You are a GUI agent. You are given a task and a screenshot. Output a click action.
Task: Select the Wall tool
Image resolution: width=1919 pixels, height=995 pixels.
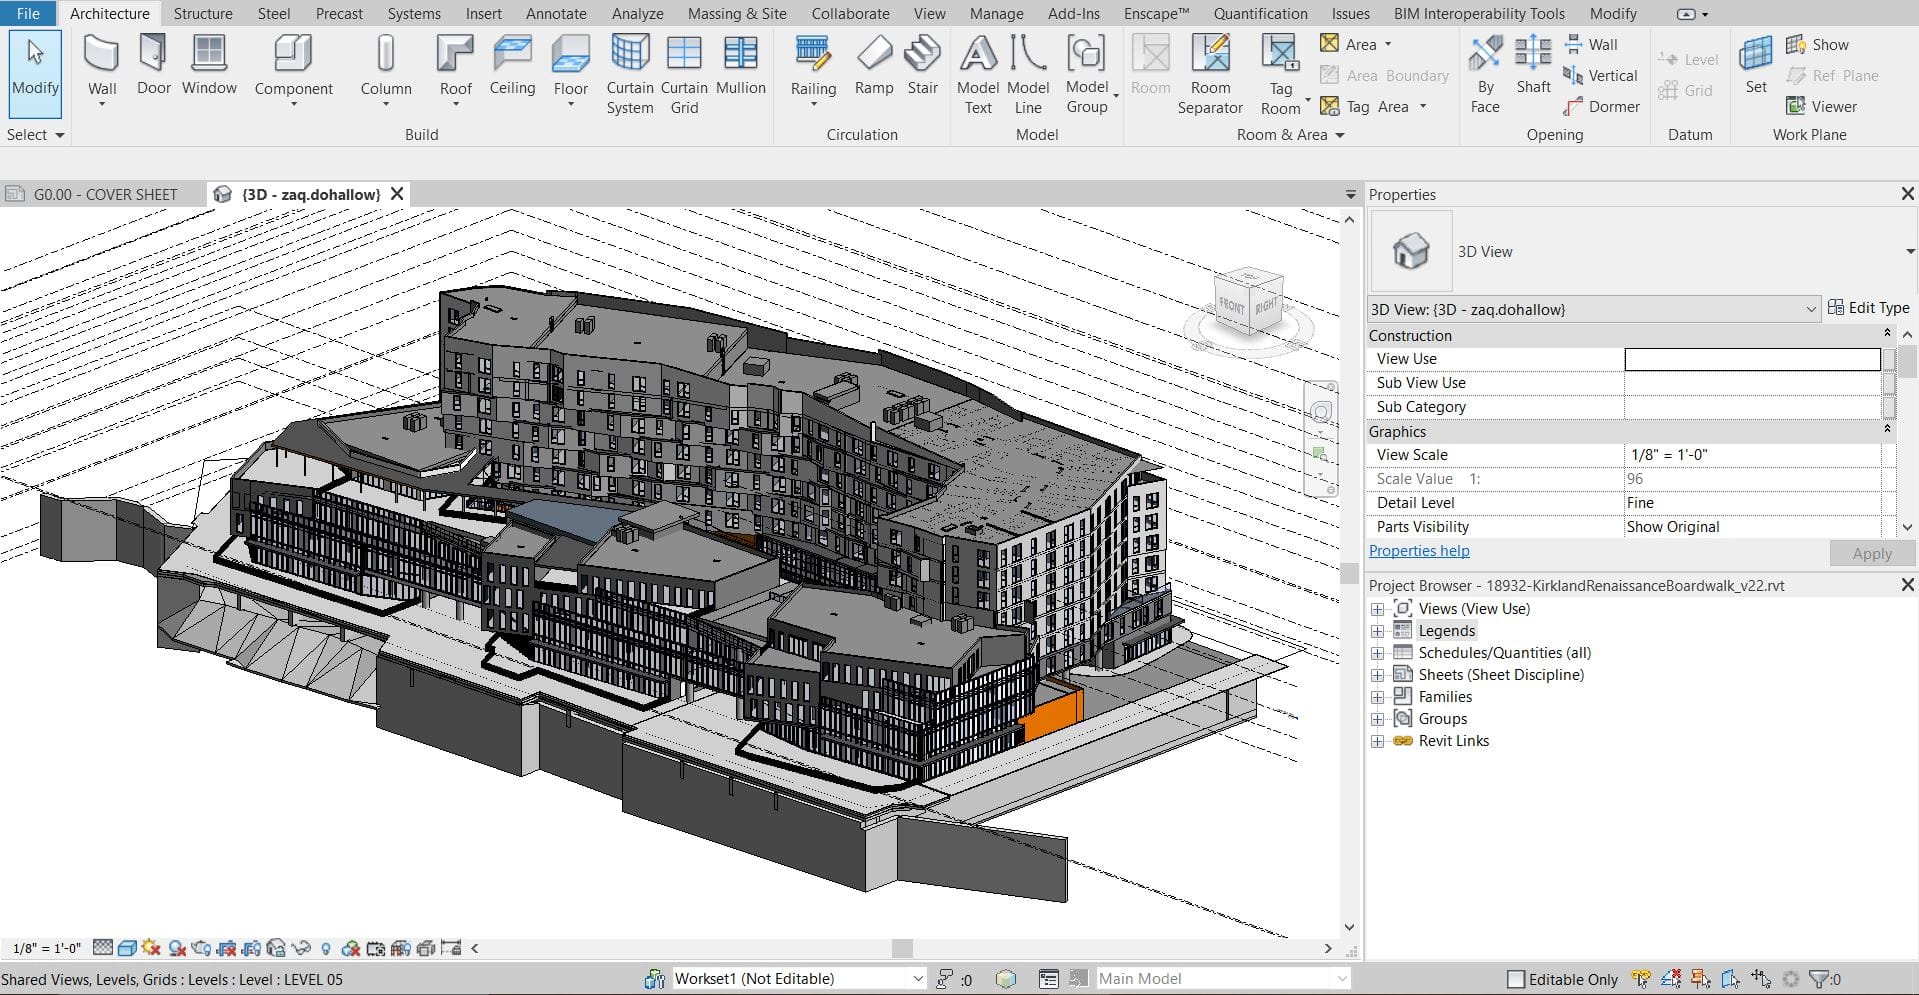[x=102, y=70]
